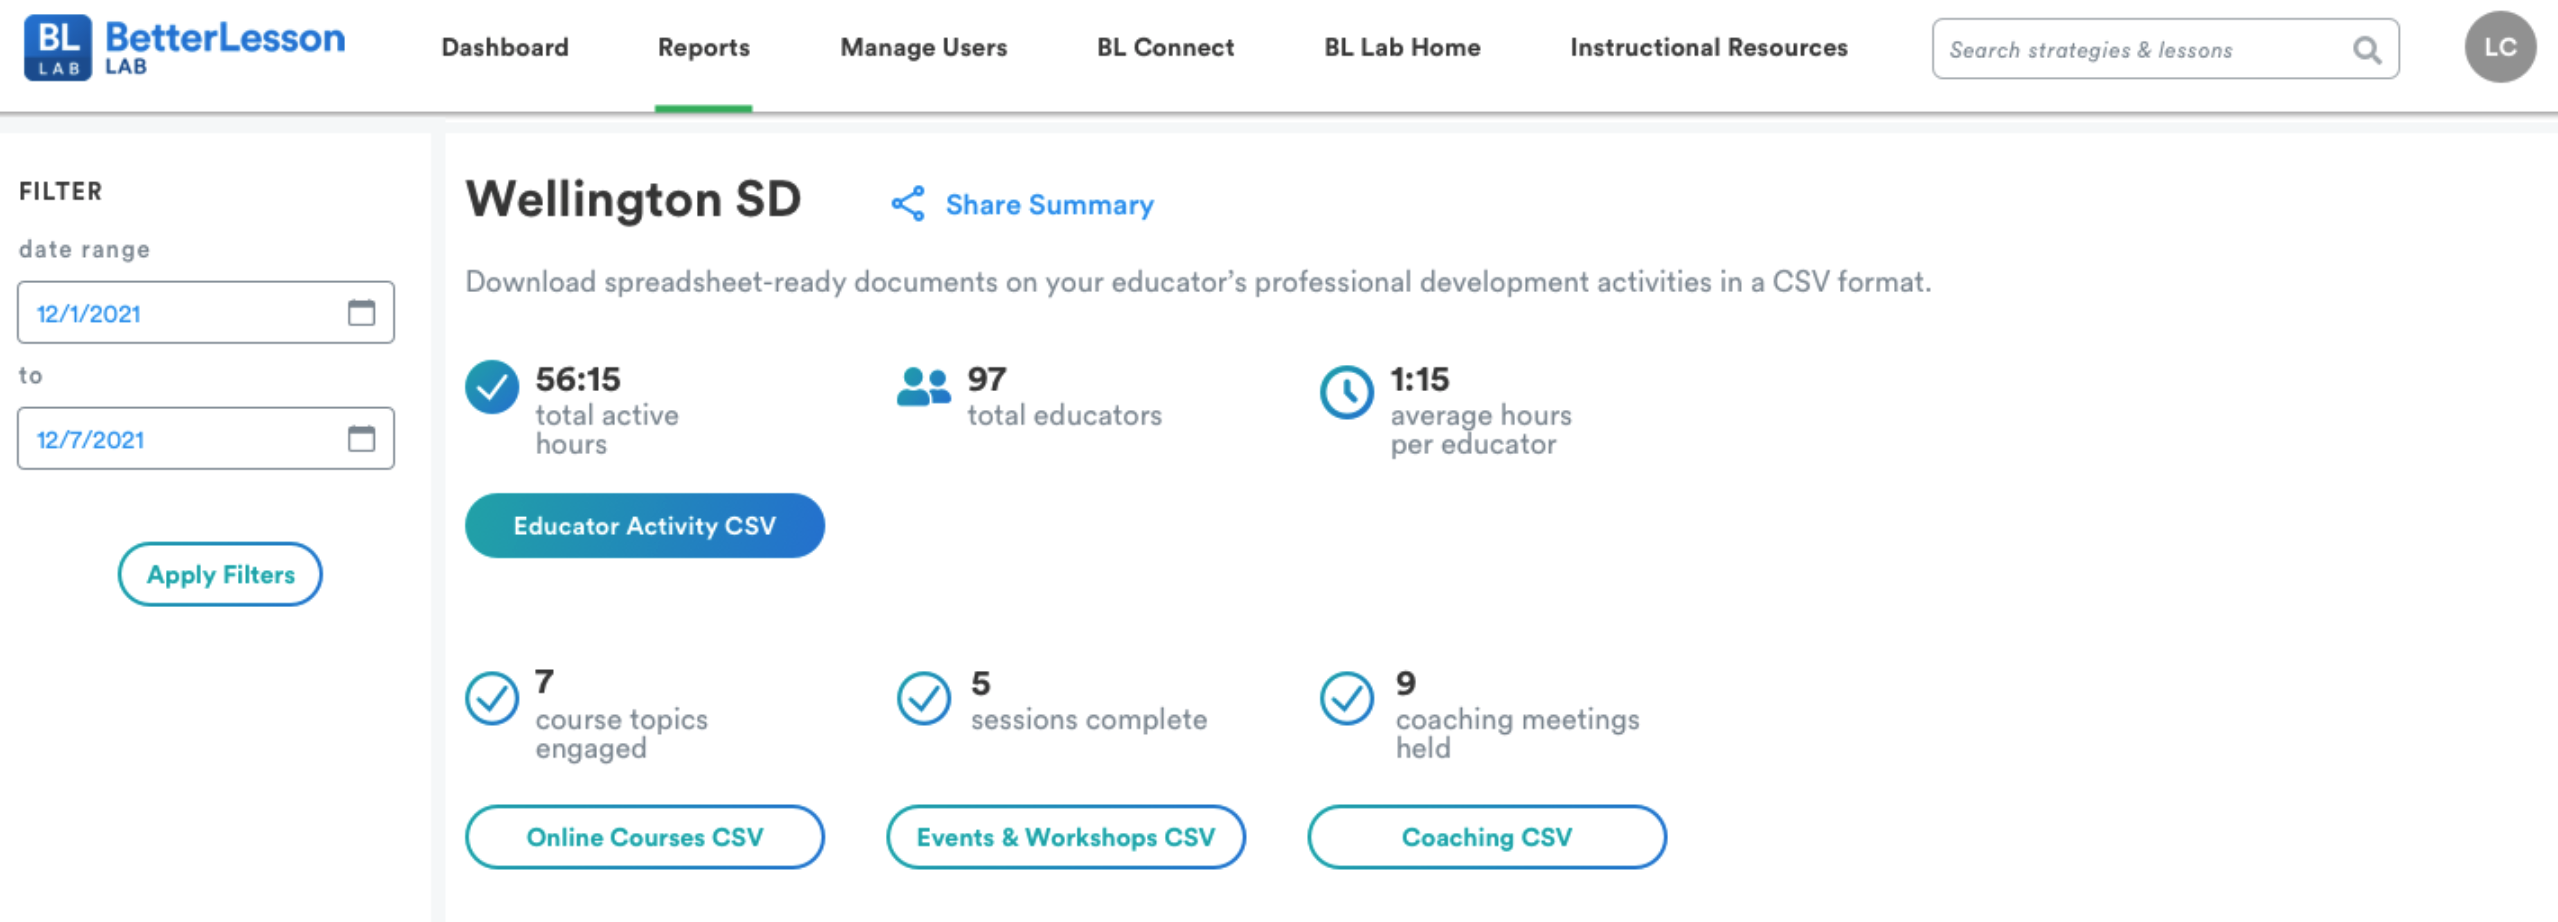Navigate to Instructional Resources

tap(1708, 47)
